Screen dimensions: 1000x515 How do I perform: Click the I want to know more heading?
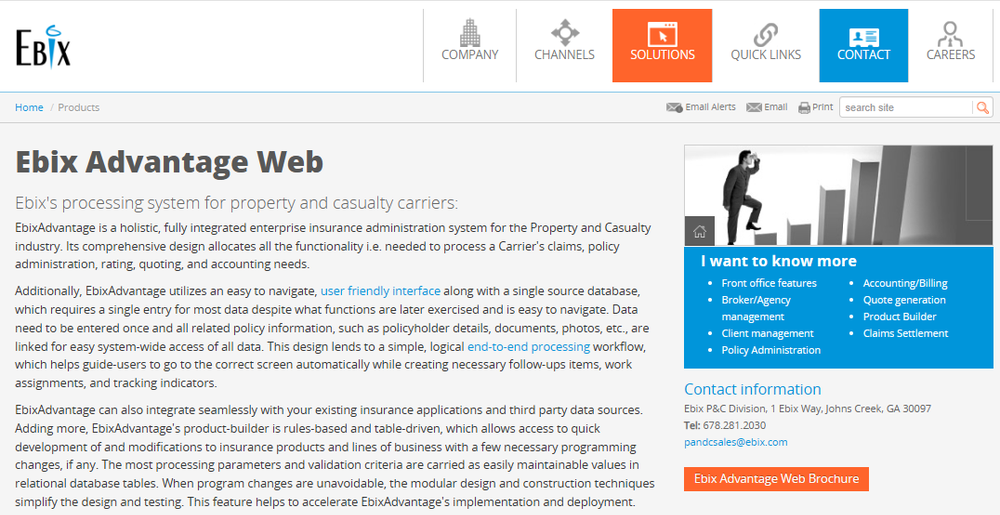coord(778,261)
